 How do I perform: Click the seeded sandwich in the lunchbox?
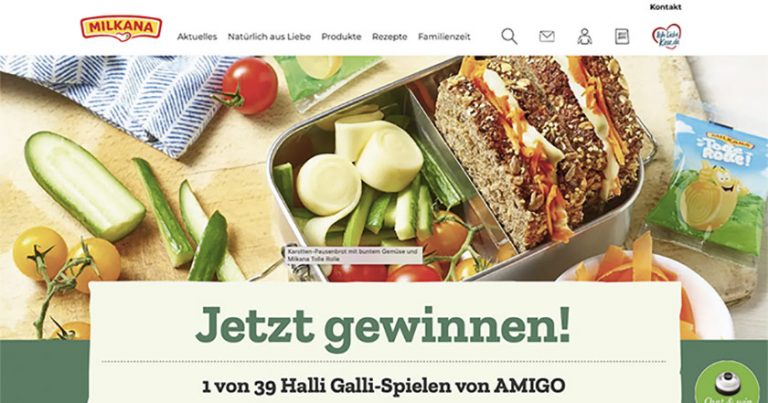[539, 147]
